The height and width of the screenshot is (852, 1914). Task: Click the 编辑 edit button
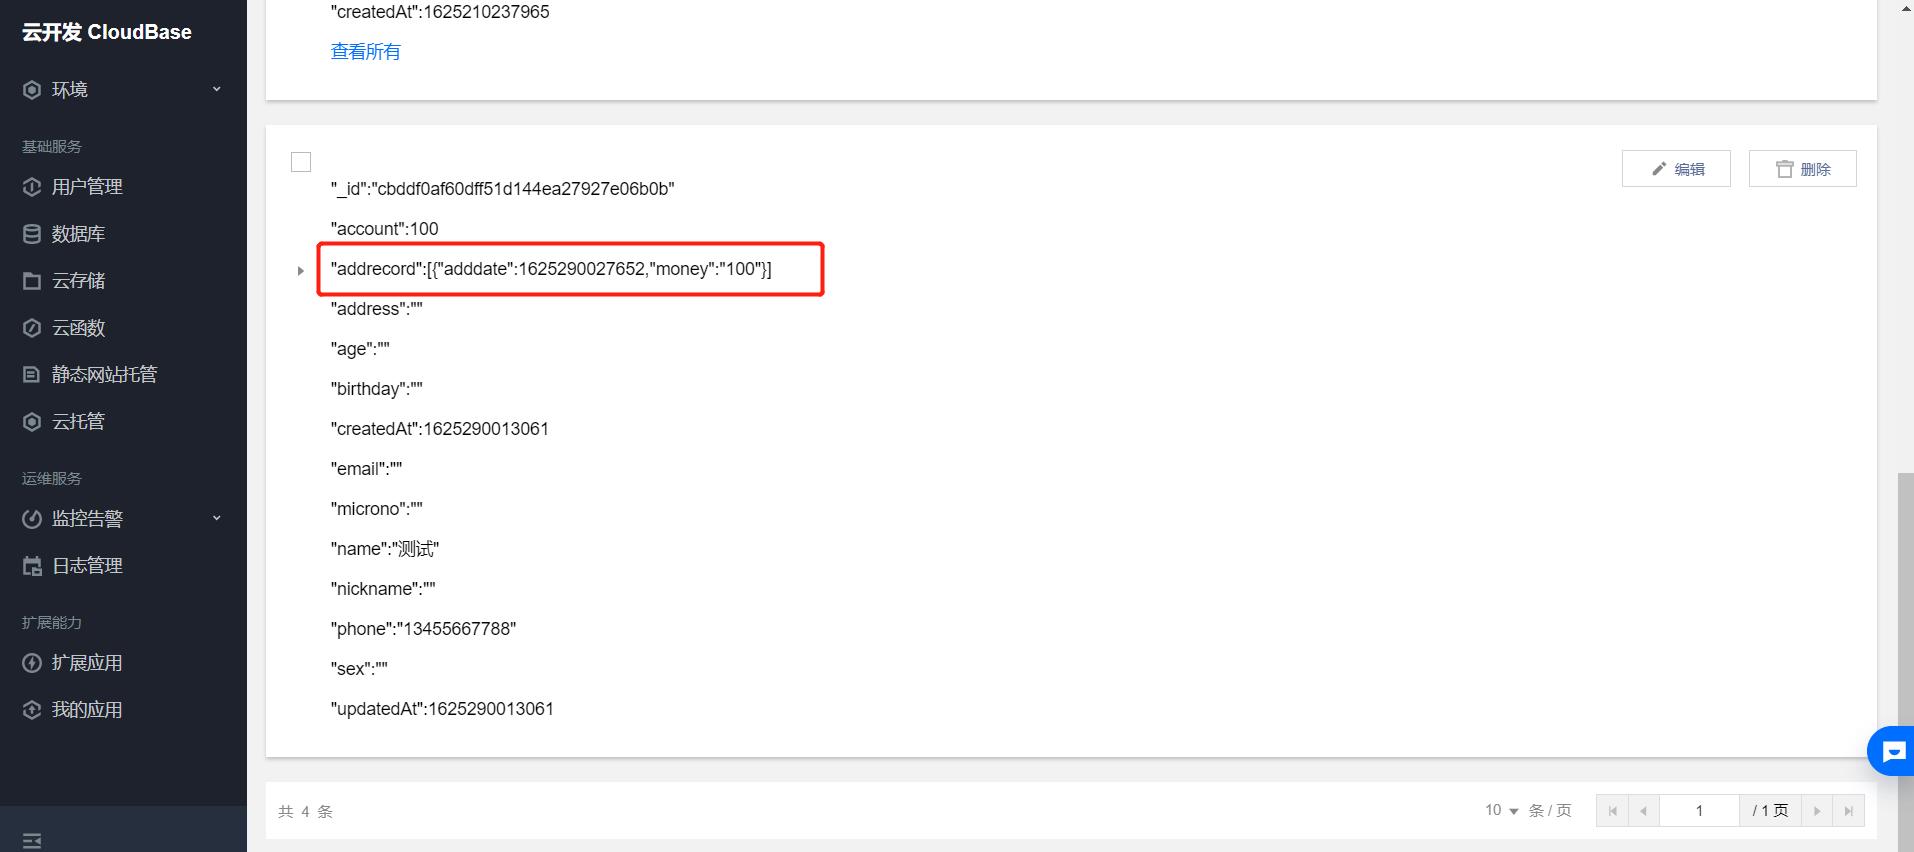pos(1676,169)
